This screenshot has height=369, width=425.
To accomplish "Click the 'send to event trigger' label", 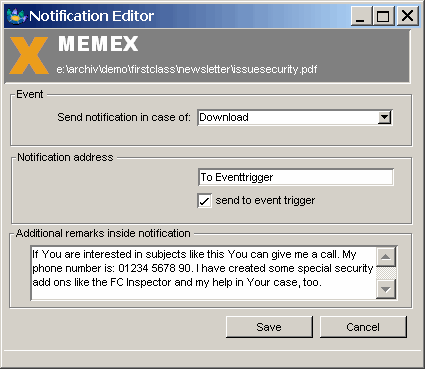I will point(265,200).
